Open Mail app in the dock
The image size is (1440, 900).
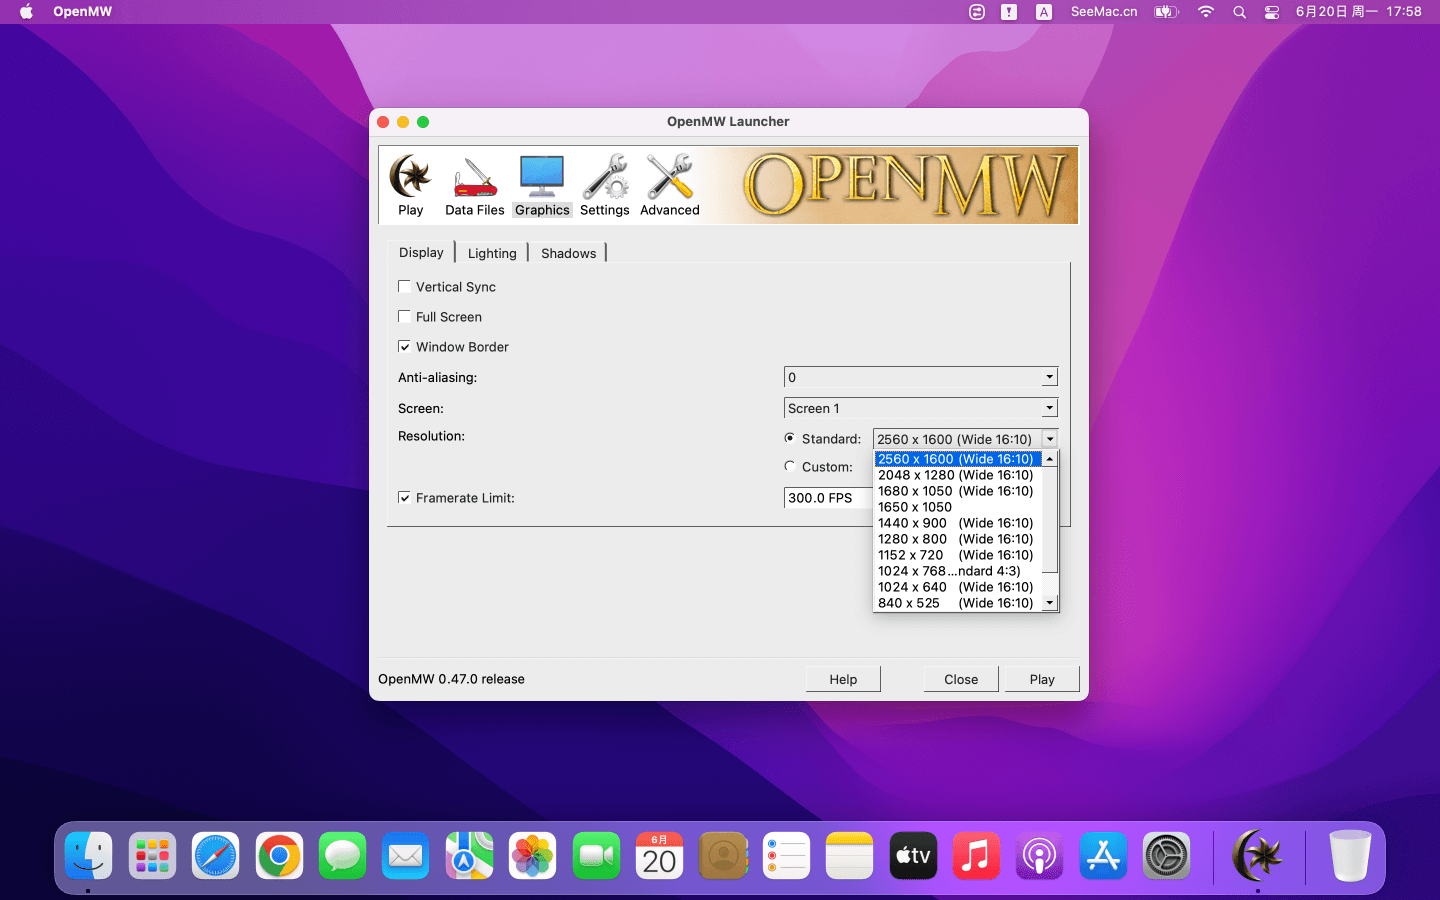click(x=406, y=856)
